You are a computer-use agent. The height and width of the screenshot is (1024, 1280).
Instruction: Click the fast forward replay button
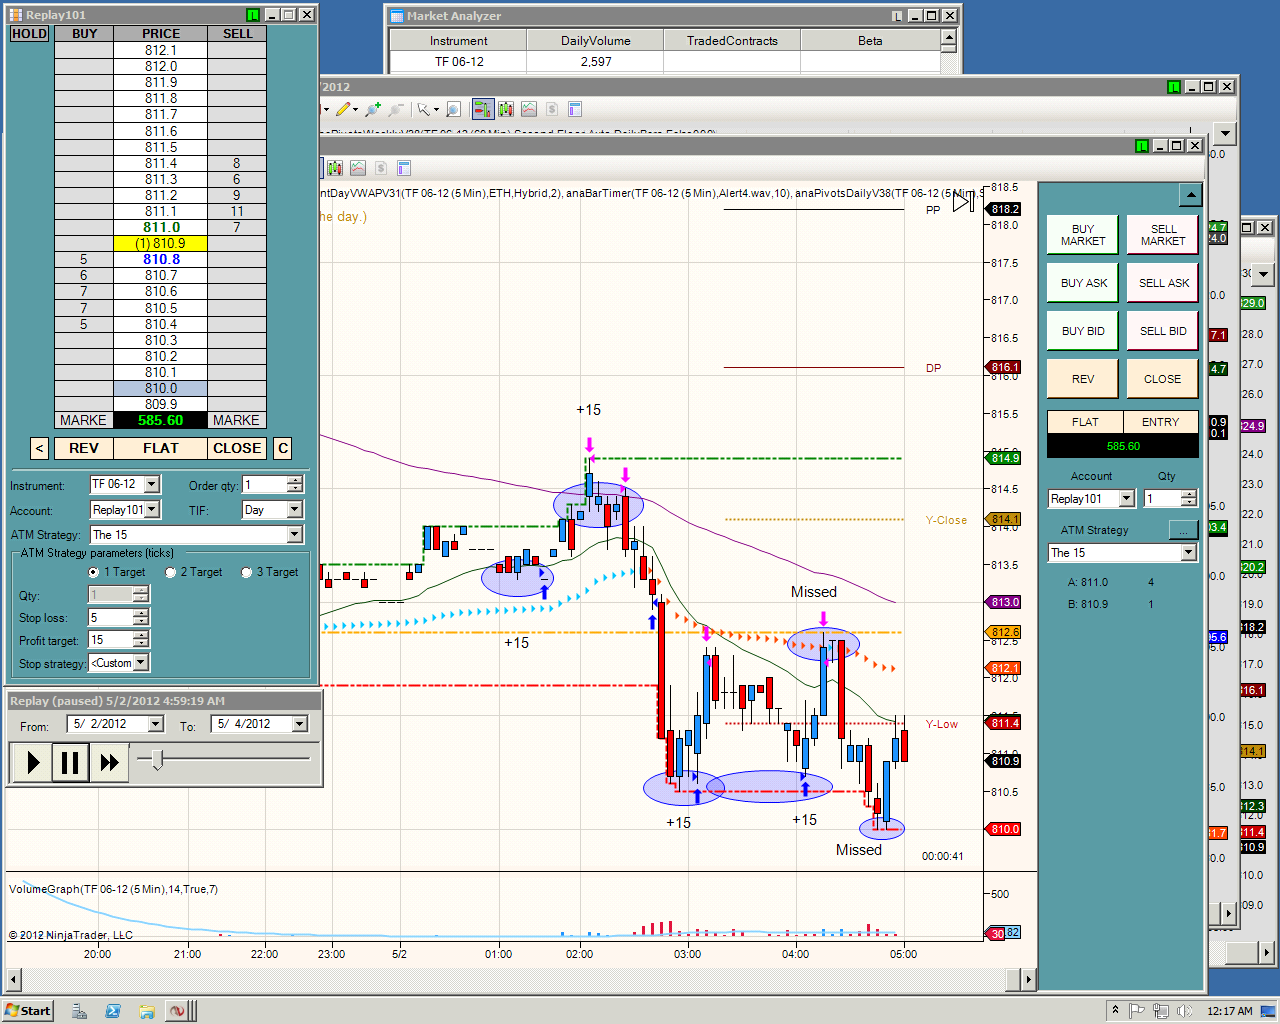tap(108, 763)
